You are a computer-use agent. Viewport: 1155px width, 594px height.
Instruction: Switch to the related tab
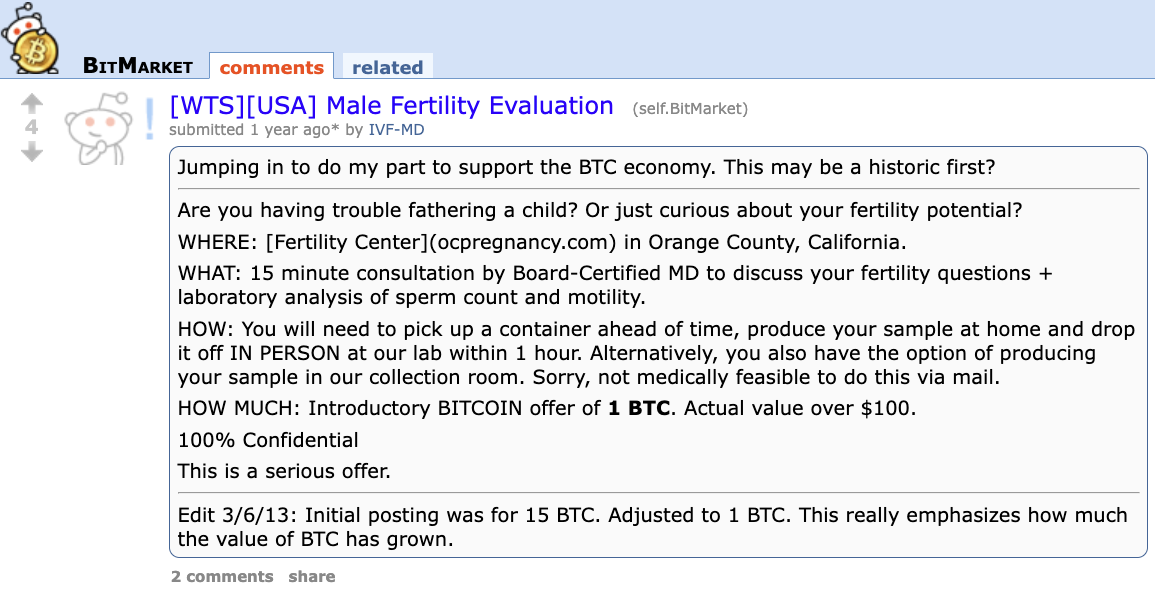click(387, 67)
